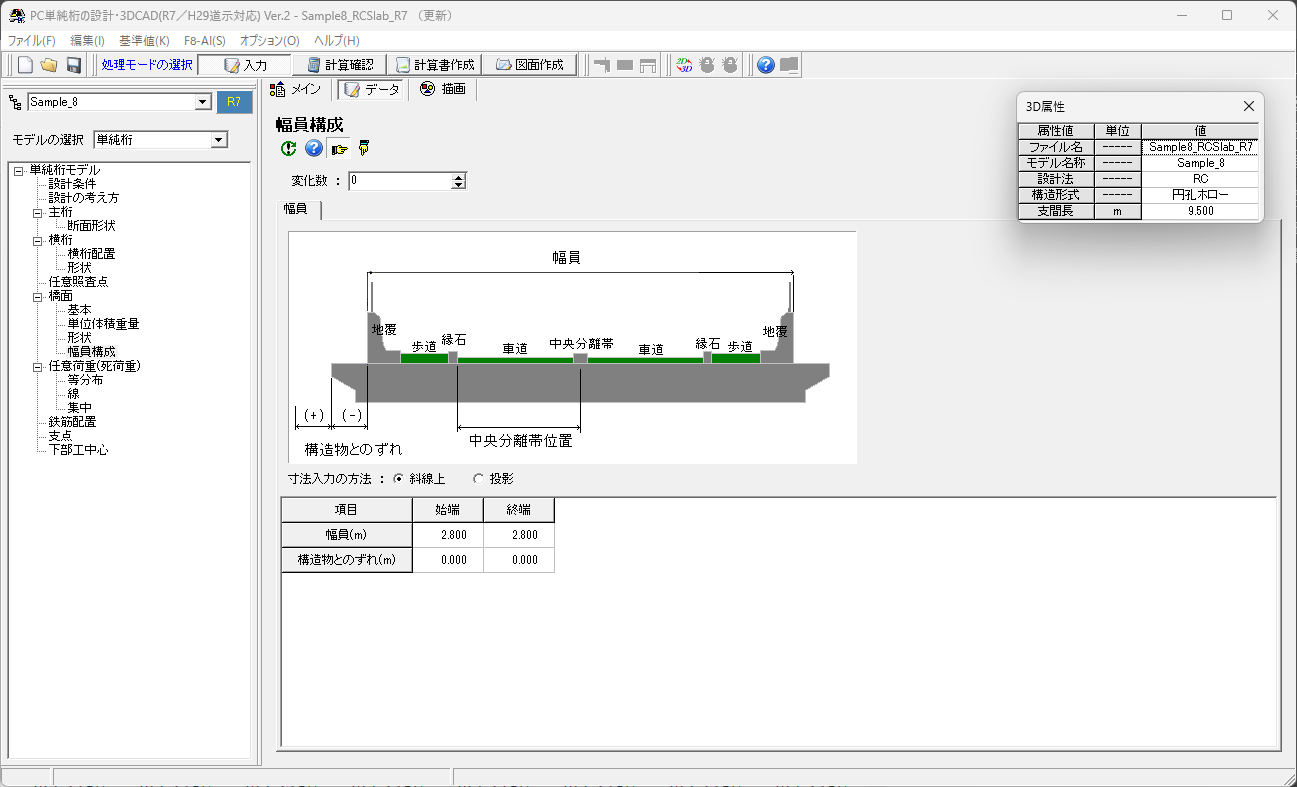Collapse the 単純桁モデル tree node
Image resolution: width=1297 pixels, height=787 pixels.
(19, 170)
